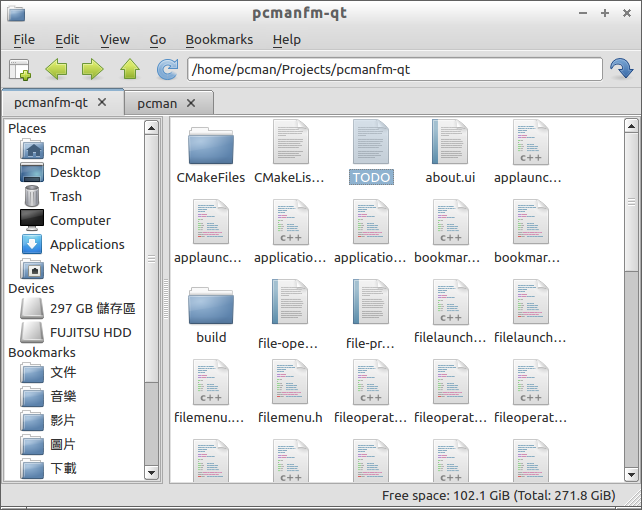
Task: Open the Network place
Action: click(76, 269)
